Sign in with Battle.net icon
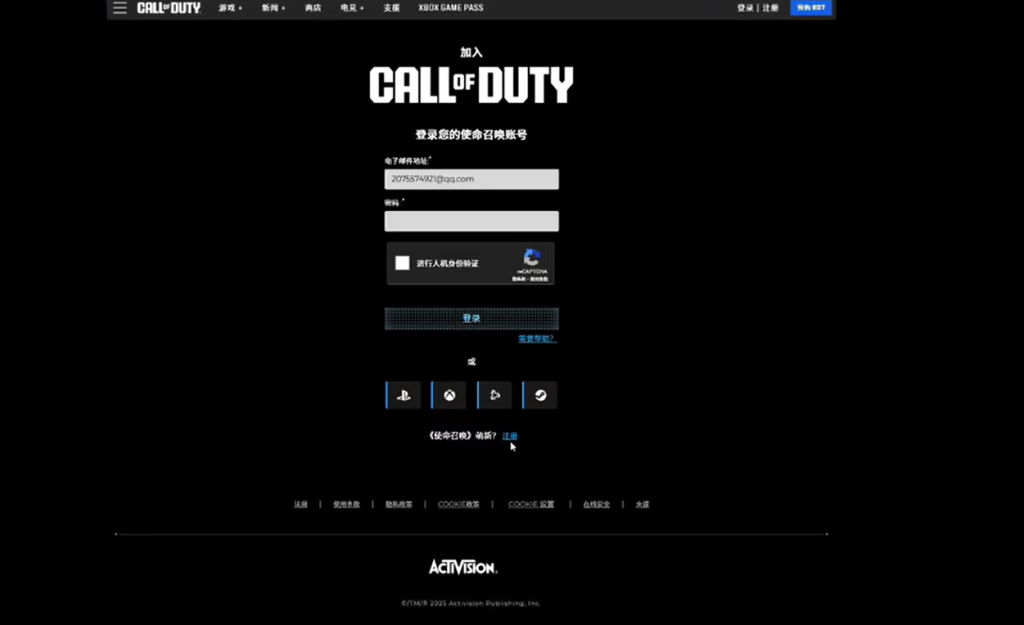Screen dimensions: 1024x625 [x=494, y=395]
